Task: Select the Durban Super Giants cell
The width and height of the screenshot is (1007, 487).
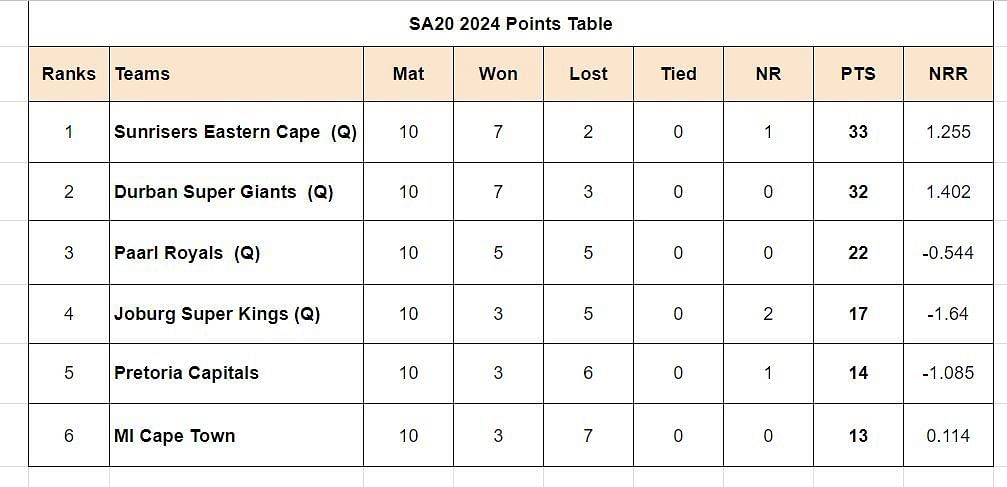Action: (236, 191)
